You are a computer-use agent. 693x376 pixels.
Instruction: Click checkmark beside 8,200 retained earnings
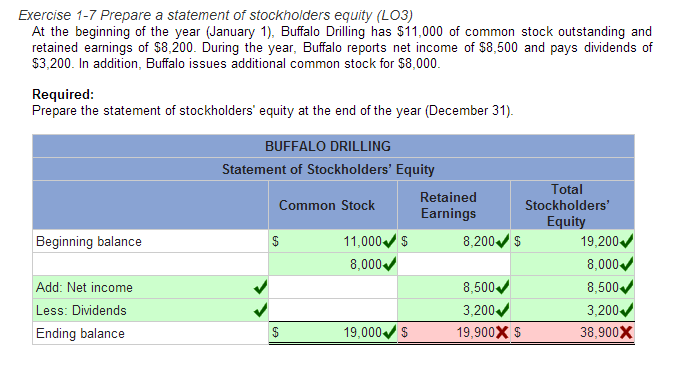(x=503, y=241)
